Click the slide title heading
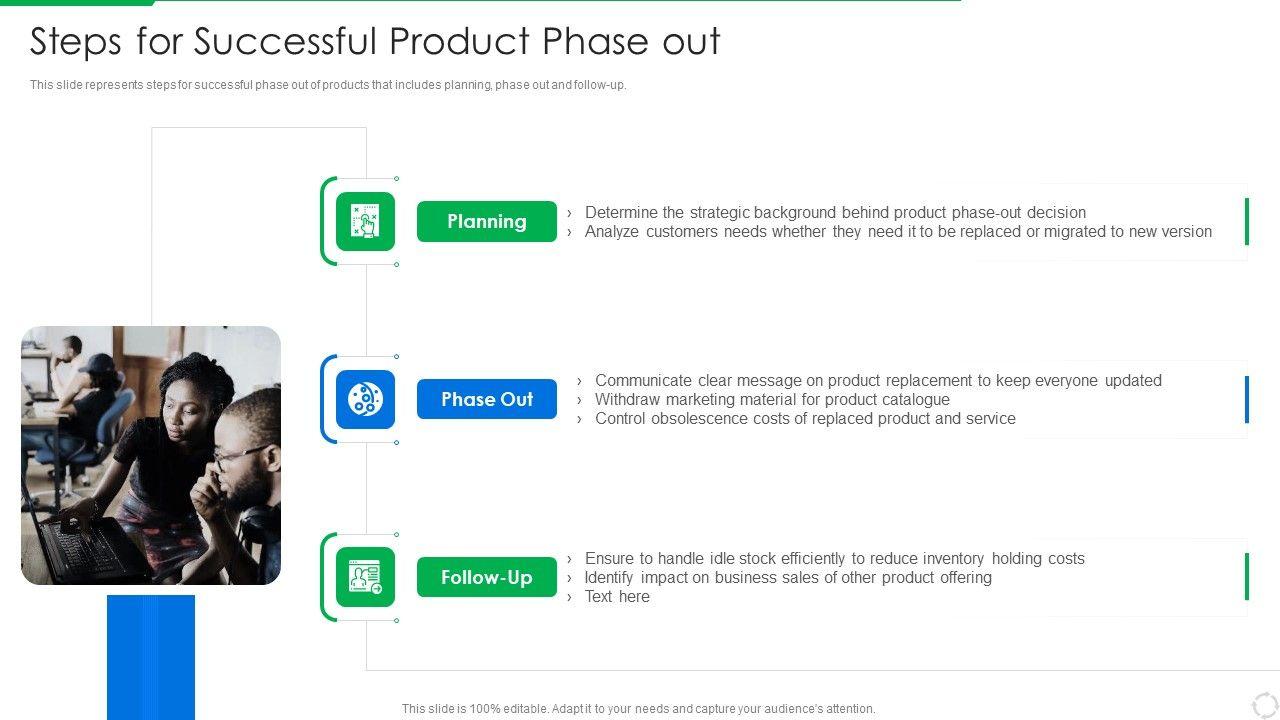The image size is (1280, 720). (x=375, y=42)
